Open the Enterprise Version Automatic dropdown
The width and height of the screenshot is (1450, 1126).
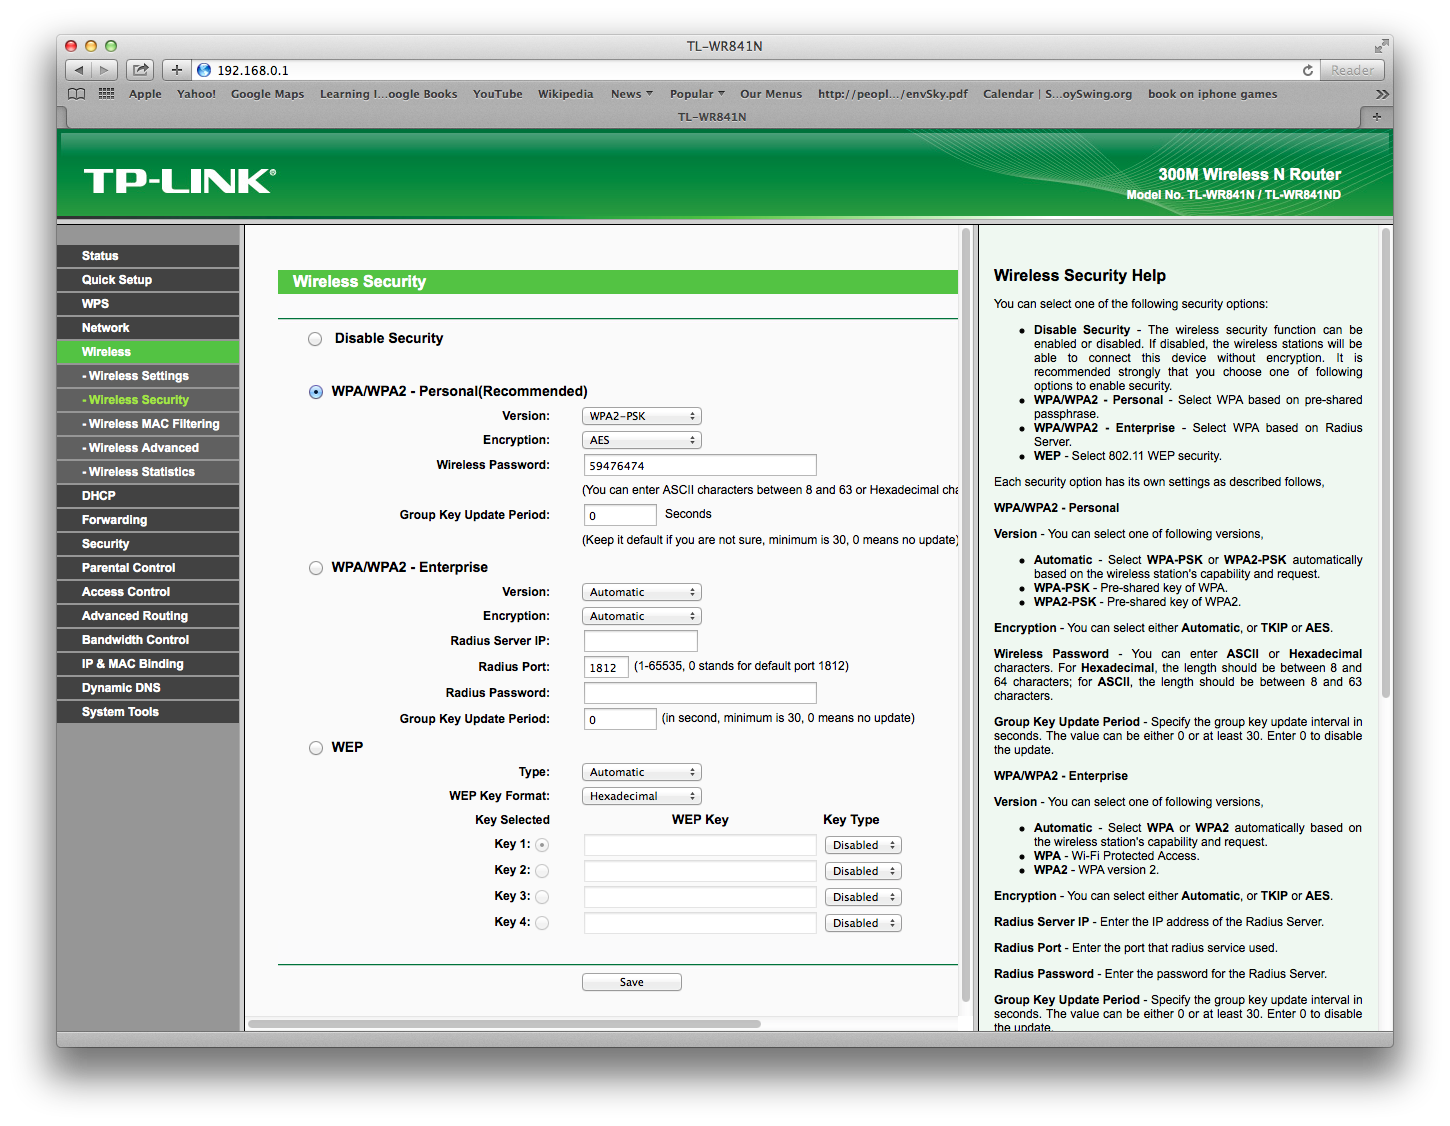[642, 592]
